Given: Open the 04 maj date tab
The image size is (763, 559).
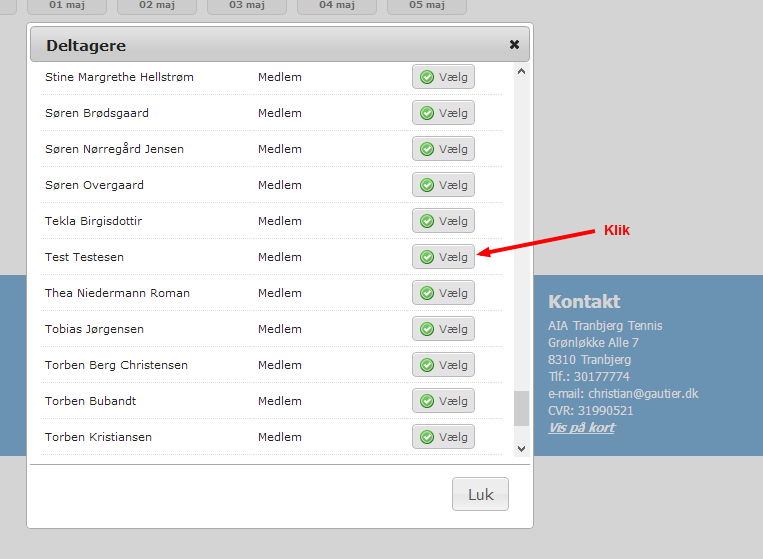Looking at the screenshot, I should click(x=337, y=6).
